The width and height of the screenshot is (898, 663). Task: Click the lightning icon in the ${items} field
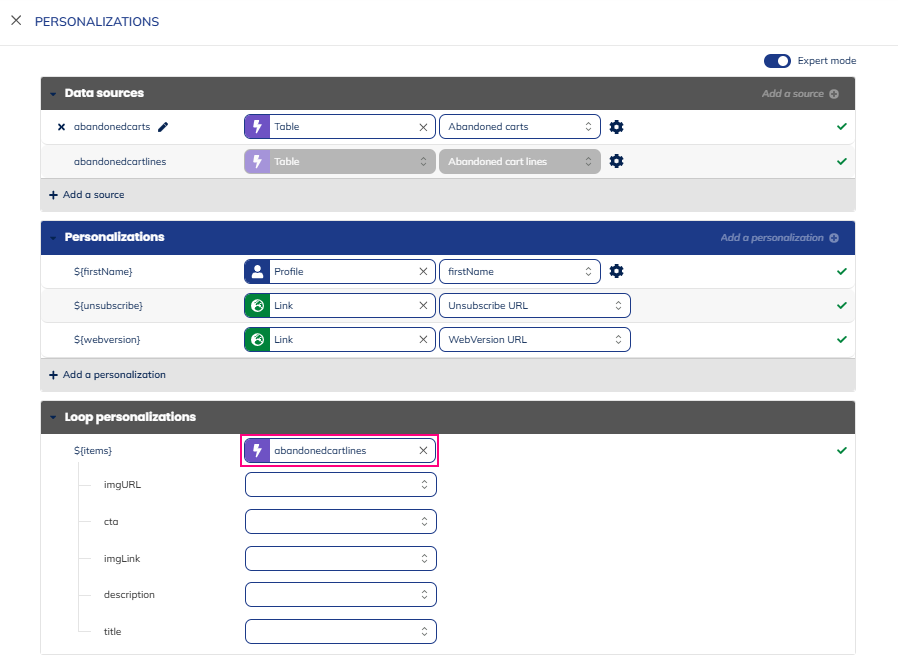pos(257,450)
